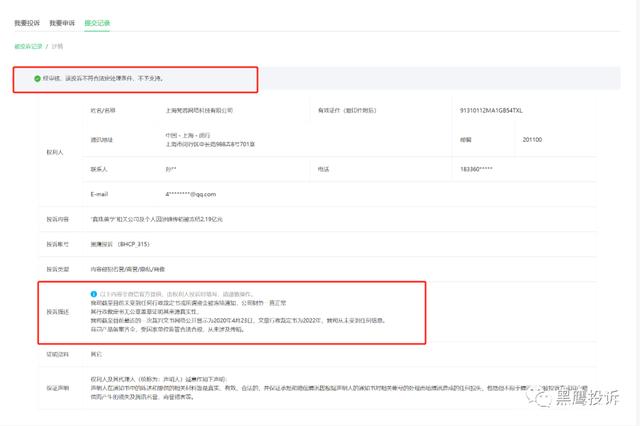Click the complaint content text mentioning 2.19亿元
Screen dimensions: 640x426
point(157,220)
